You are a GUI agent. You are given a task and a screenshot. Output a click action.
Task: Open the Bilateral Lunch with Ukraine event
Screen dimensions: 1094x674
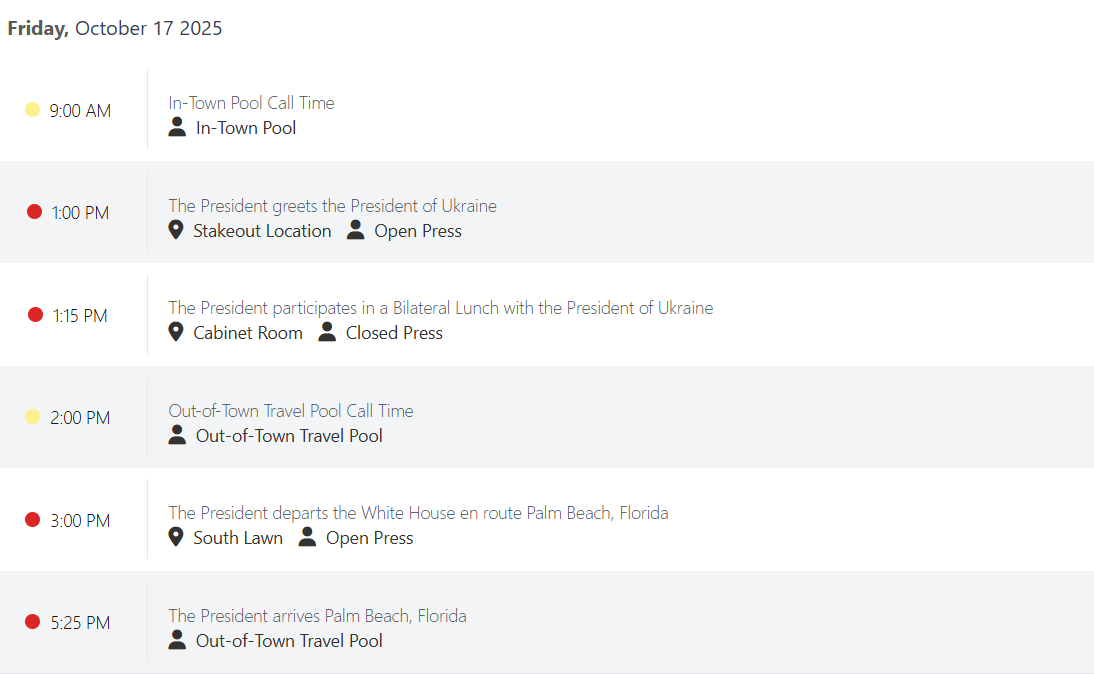[440, 308]
